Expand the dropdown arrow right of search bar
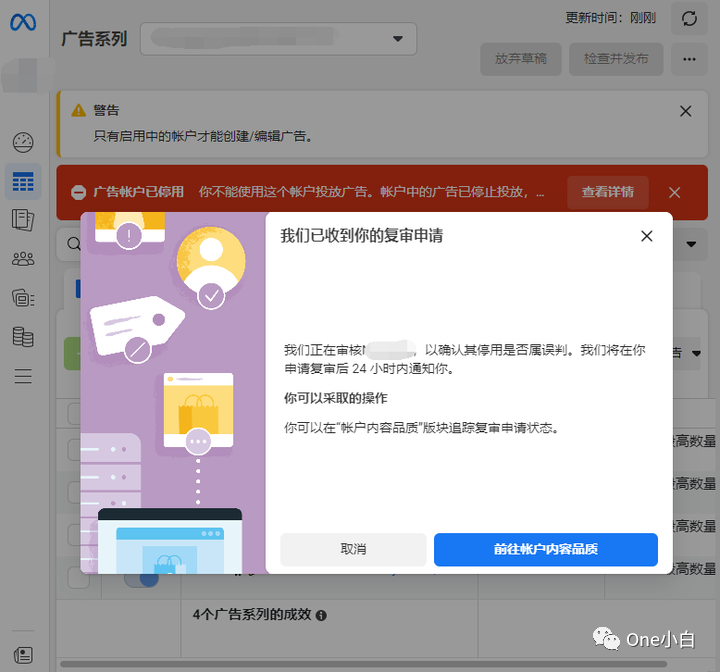720x672 pixels. (692, 244)
